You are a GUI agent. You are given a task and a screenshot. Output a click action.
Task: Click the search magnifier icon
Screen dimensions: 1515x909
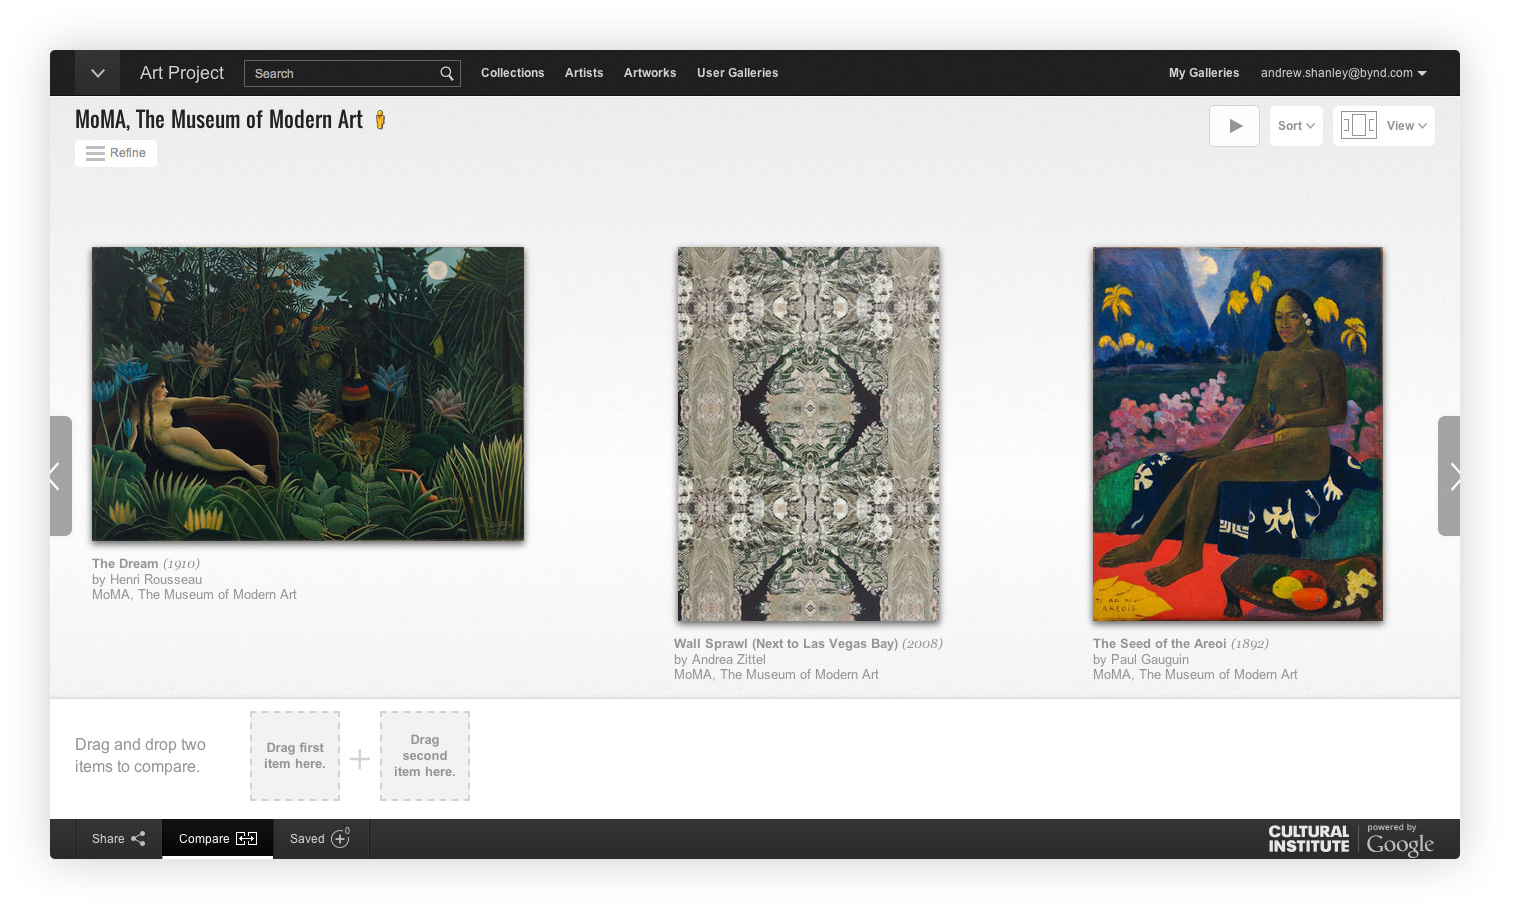pyautogui.click(x=447, y=73)
